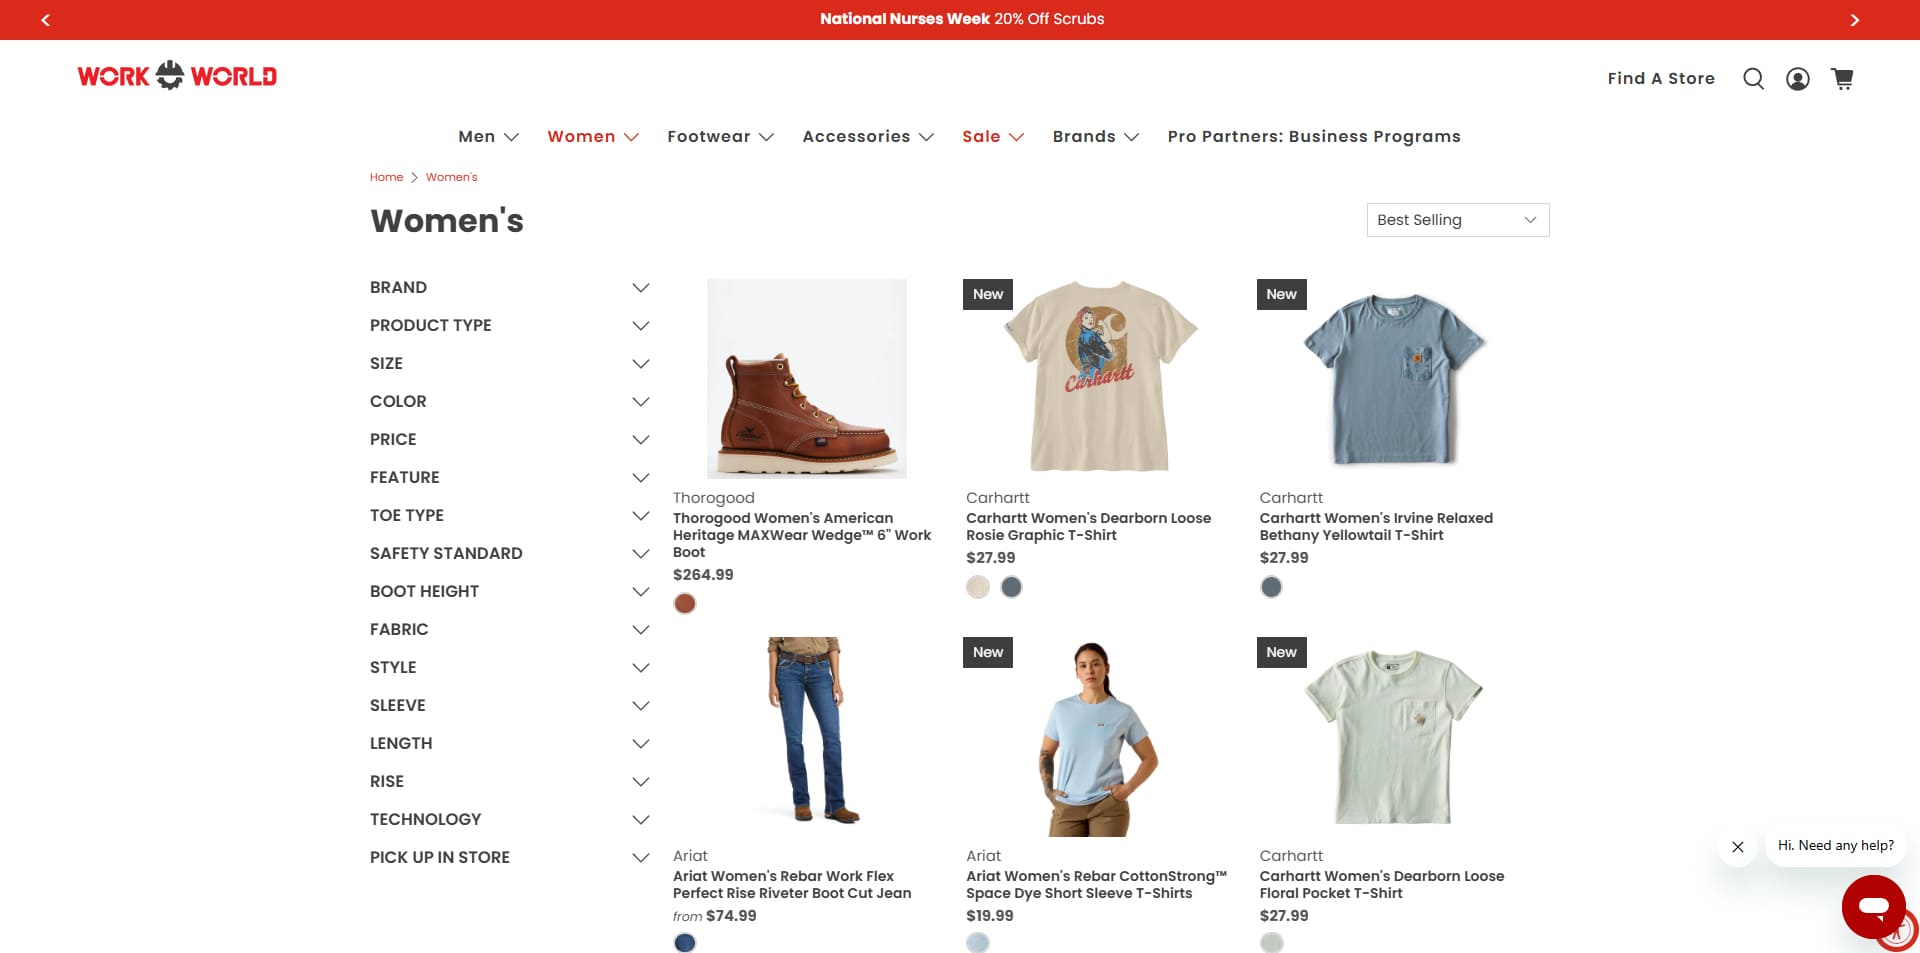
Task: Expand the BOOT HEIGHT filter
Action: coord(510,592)
